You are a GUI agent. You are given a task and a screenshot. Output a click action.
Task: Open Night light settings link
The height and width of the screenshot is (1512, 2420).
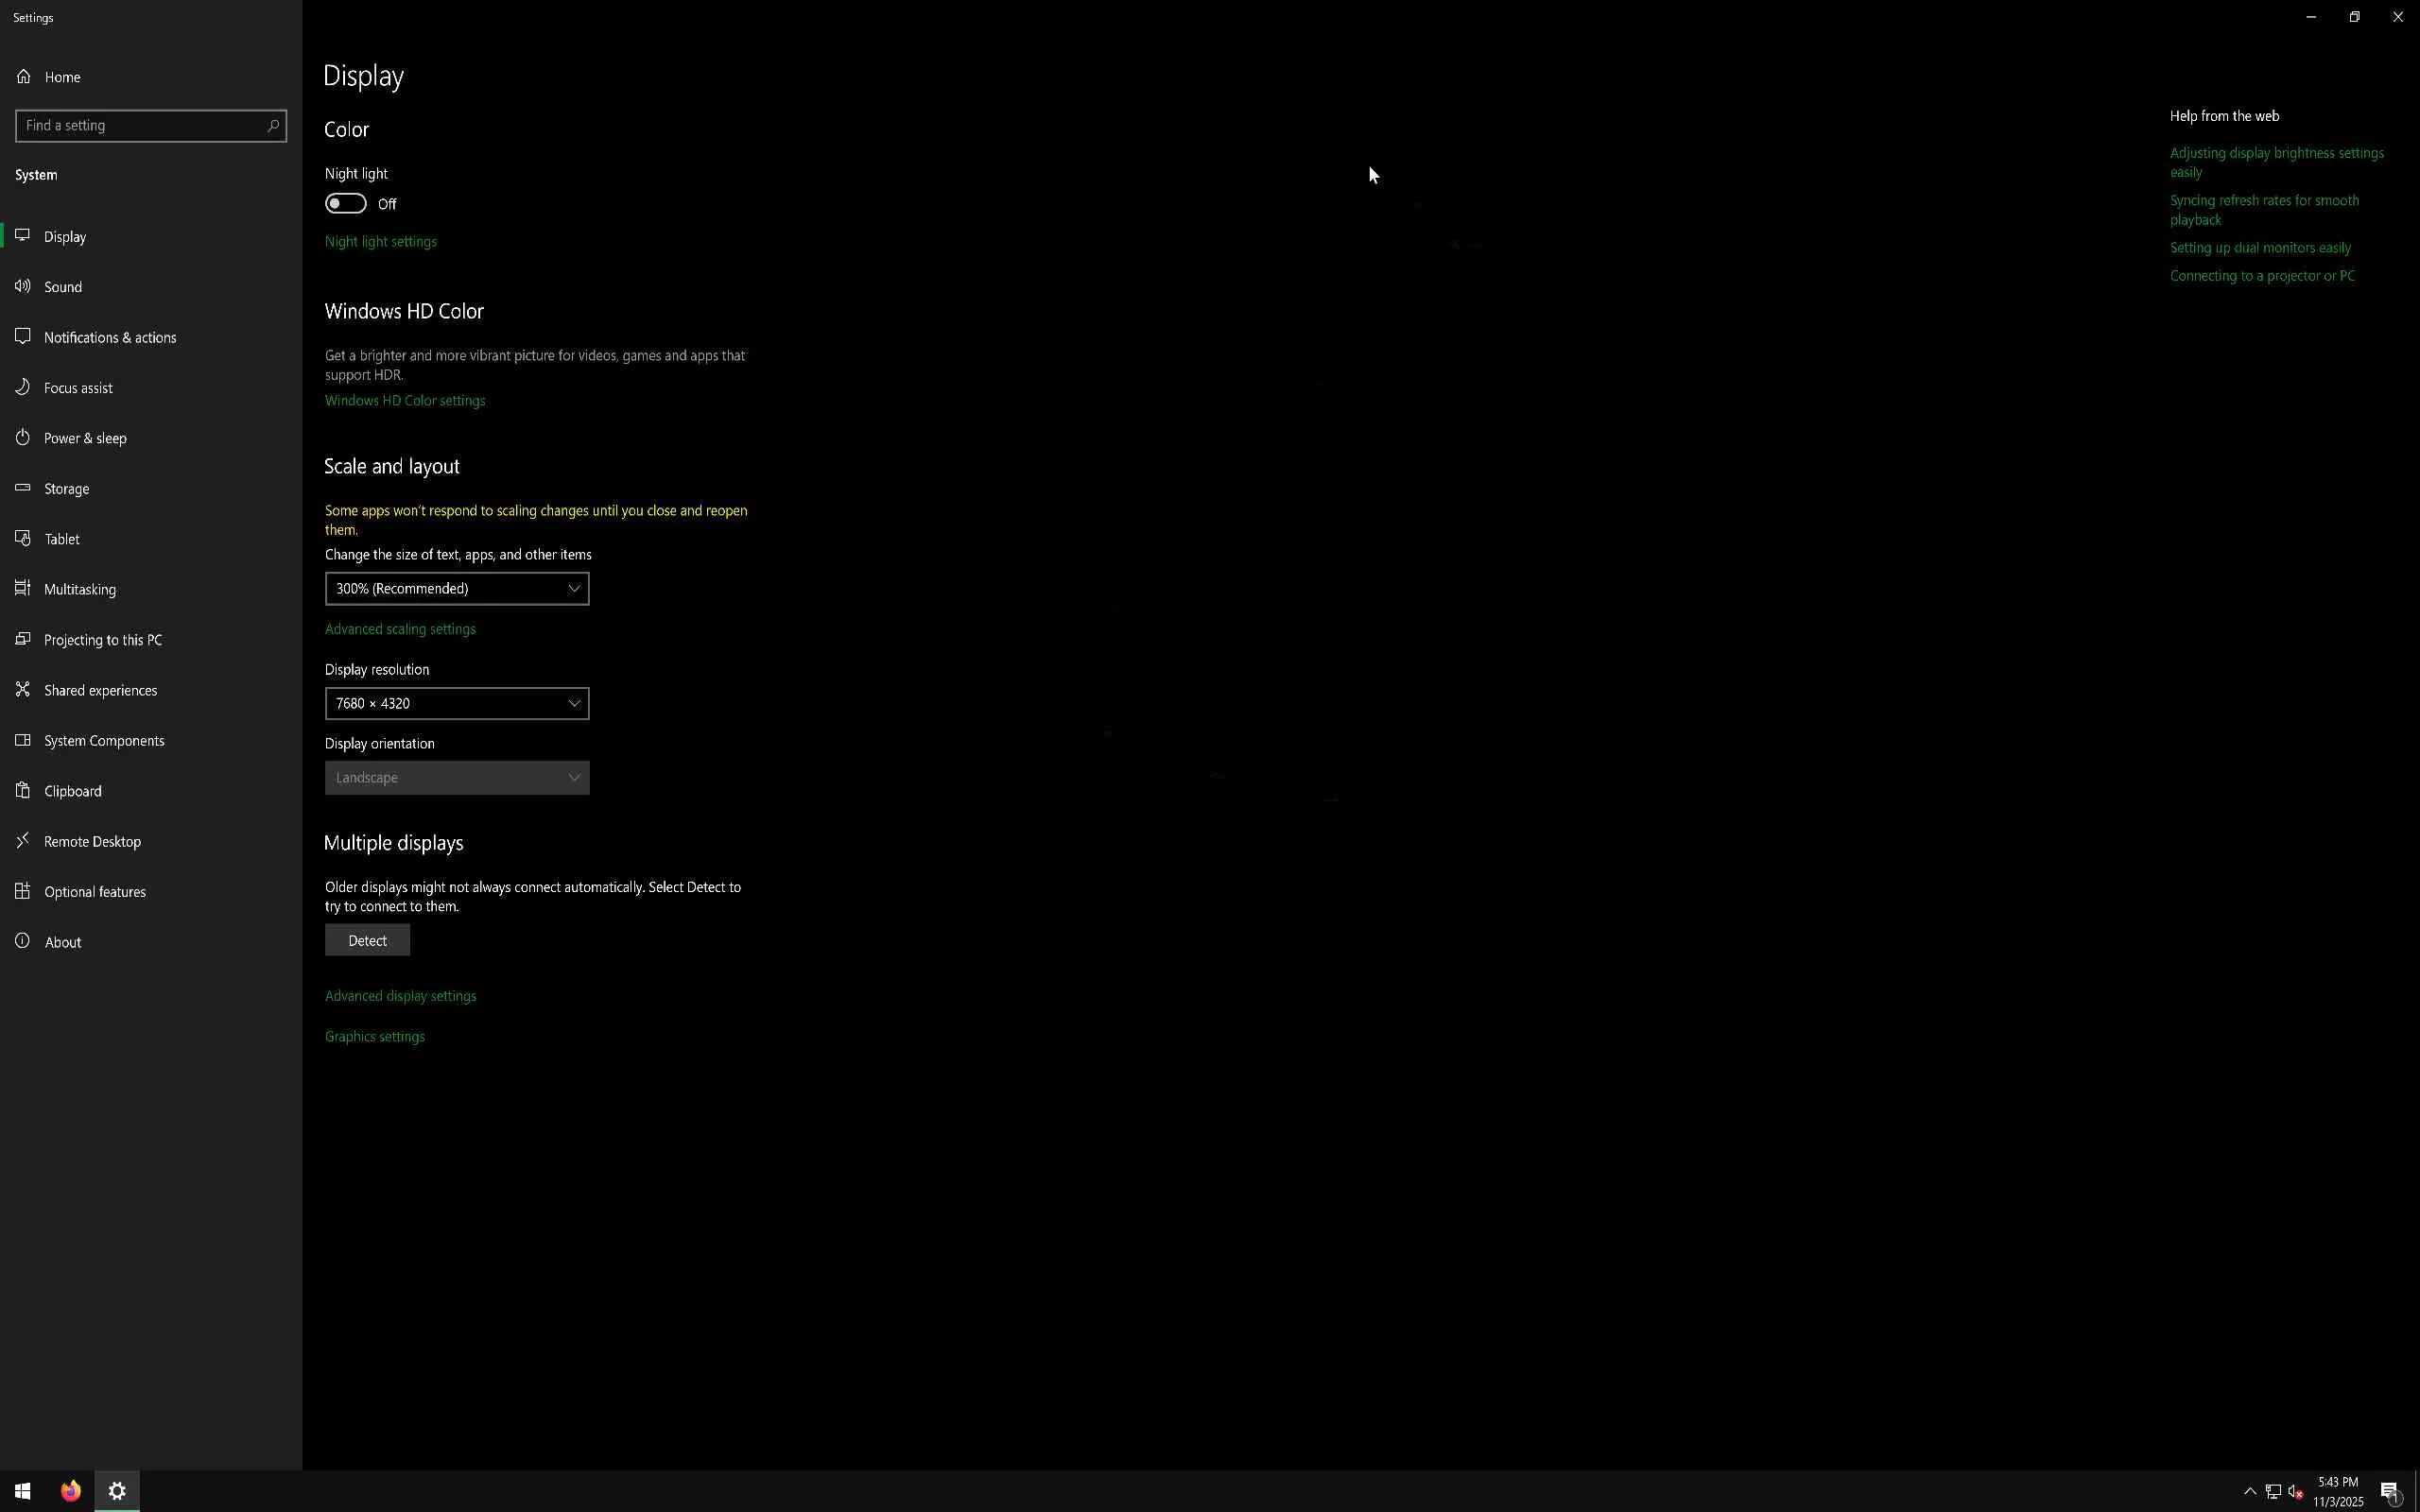(380, 242)
